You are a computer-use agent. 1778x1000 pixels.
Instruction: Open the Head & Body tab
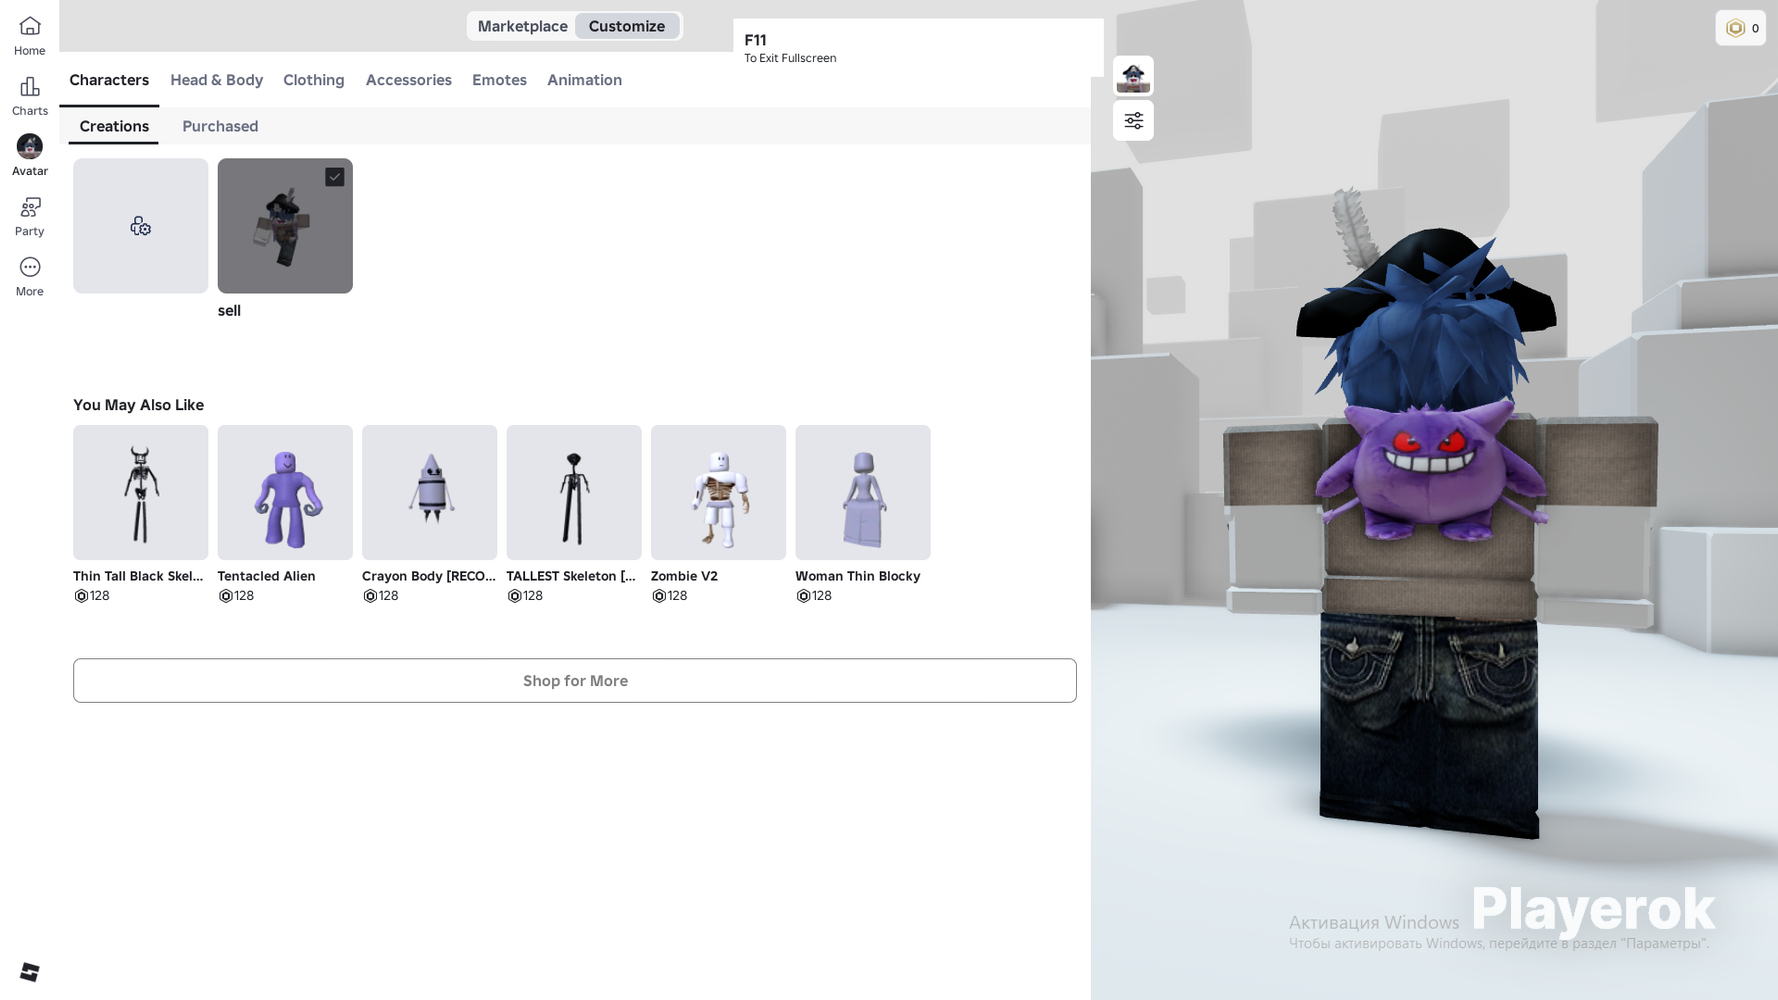(217, 80)
